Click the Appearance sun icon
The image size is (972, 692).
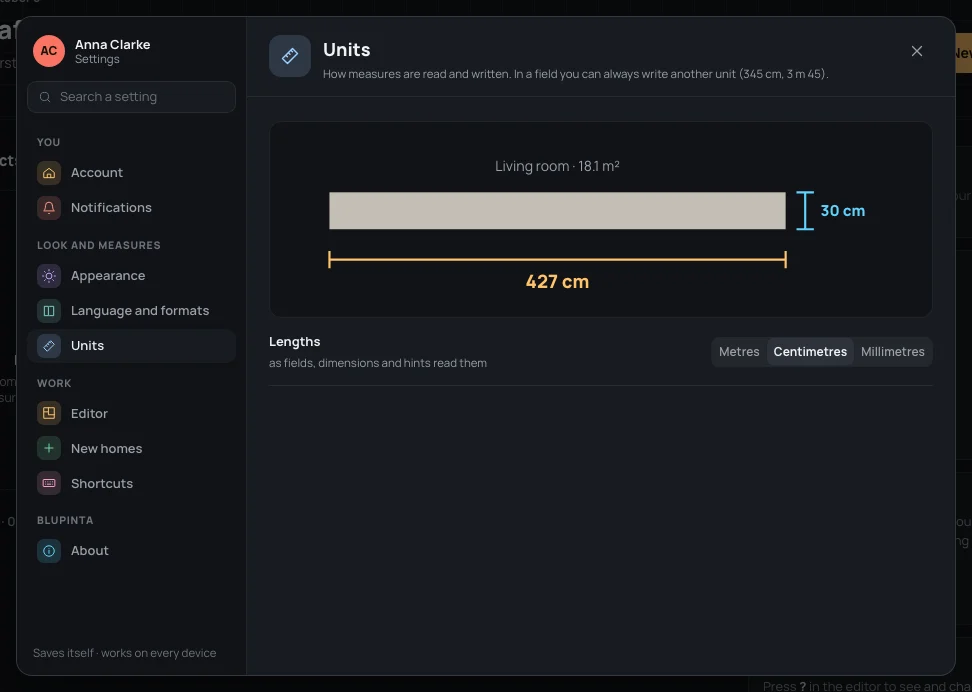click(x=49, y=276)
